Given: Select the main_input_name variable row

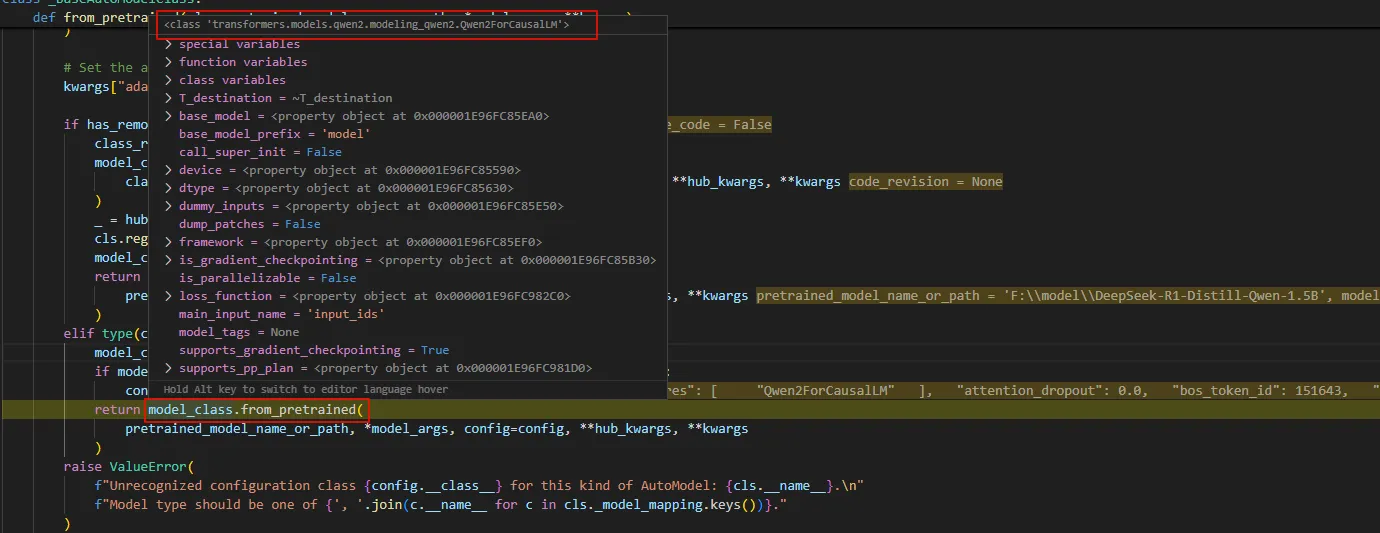Looking at the screenshot, I should [280, 314].
